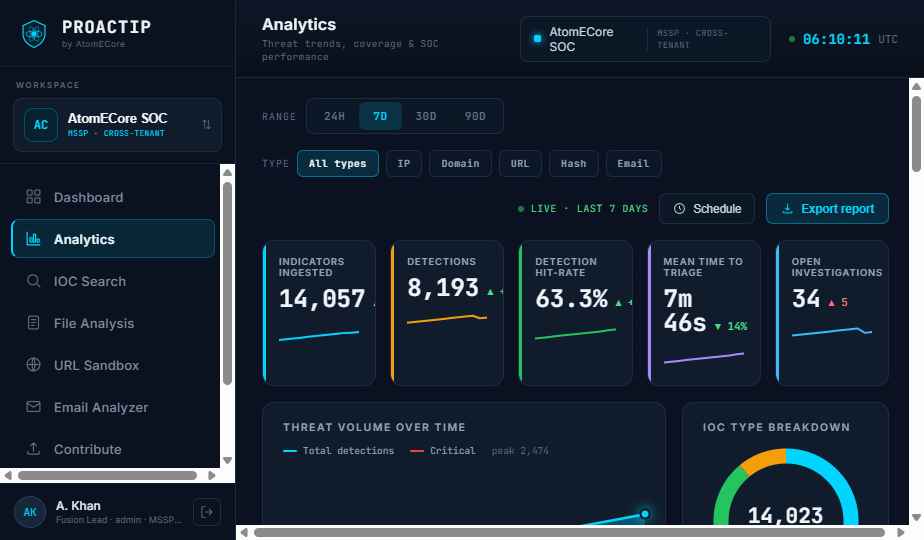Toggle Critical legend item
The height and width of the screenshot is (540, 924).
443,450
